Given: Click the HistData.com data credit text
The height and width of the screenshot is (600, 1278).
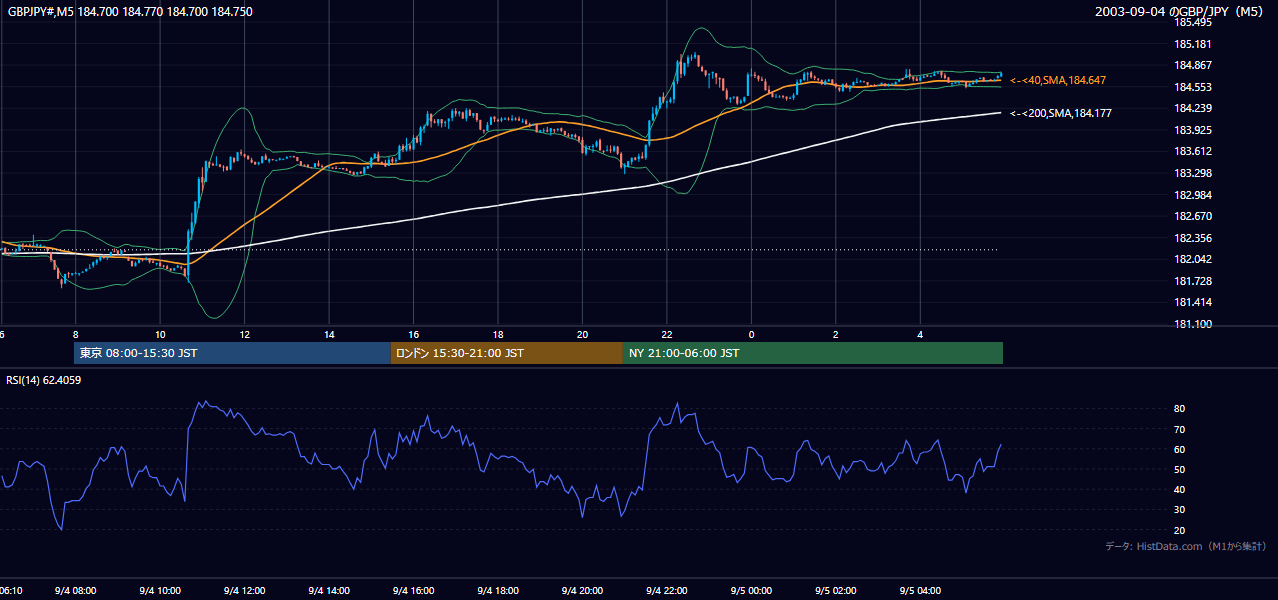Looking at the screenshot, I should 1186,546.
